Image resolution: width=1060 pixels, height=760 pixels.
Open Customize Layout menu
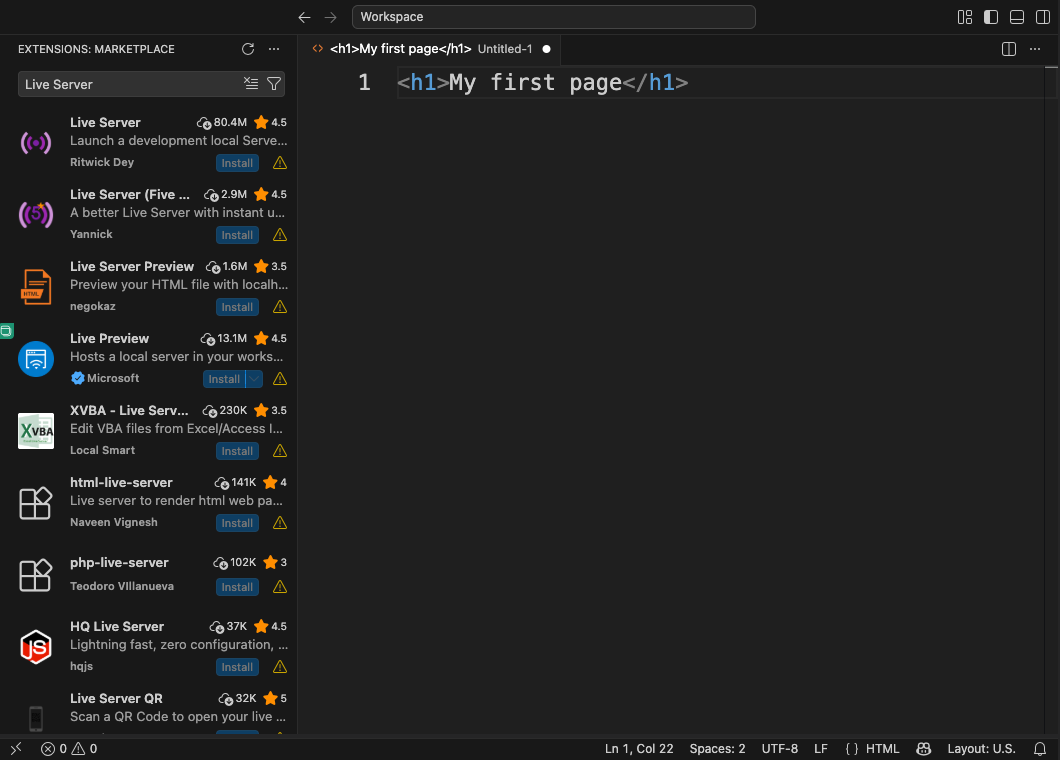coord(965,17)
